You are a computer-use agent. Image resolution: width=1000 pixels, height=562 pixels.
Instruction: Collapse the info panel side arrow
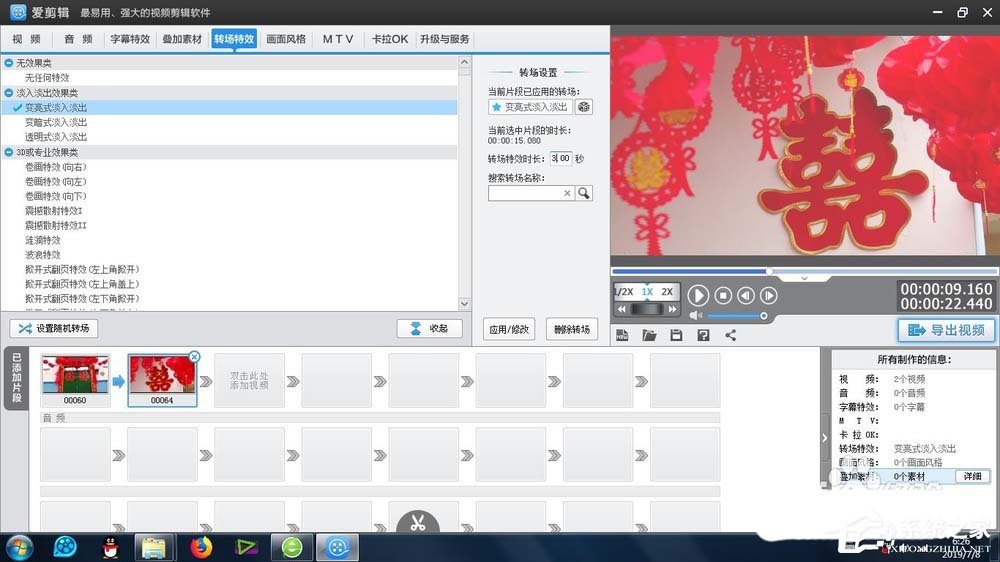tap(825, 438)
